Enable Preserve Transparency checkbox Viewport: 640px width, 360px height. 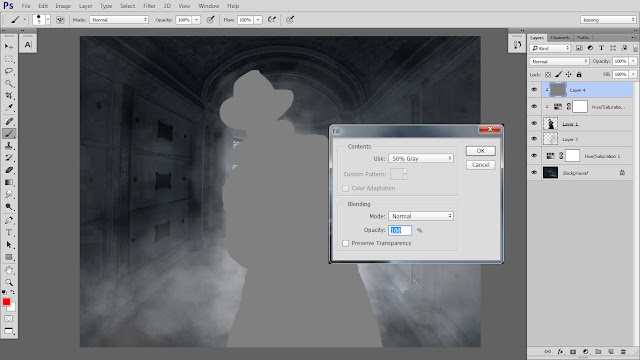[346, 243]
